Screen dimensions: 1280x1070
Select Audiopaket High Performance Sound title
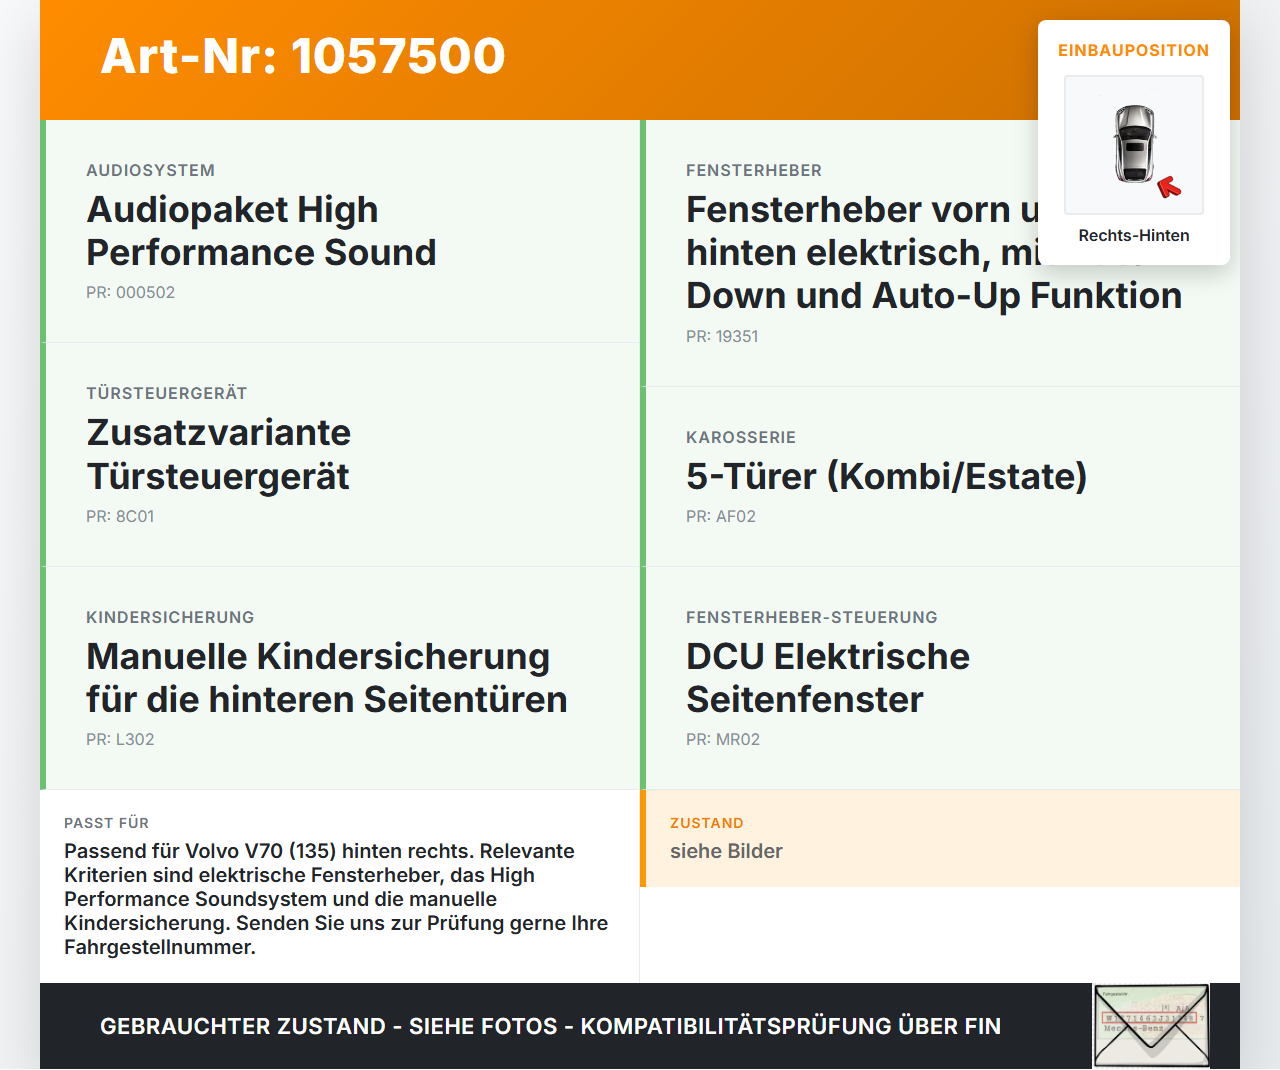tap(262, 231)
